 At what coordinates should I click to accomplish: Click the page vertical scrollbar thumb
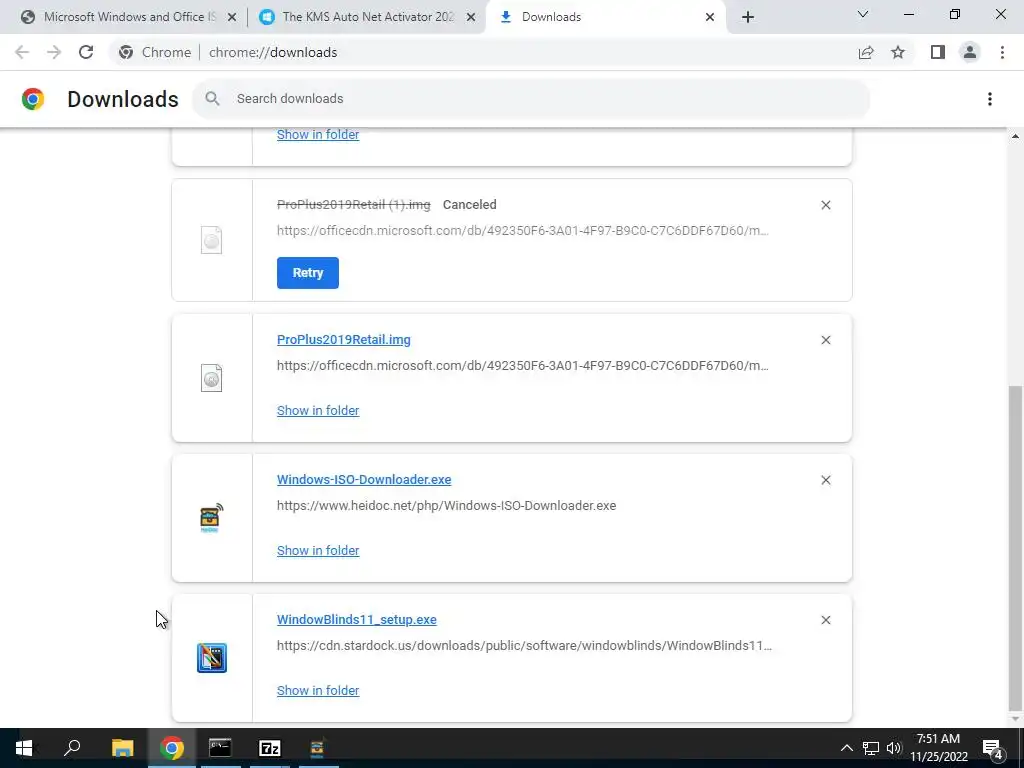coord(1015,548)
